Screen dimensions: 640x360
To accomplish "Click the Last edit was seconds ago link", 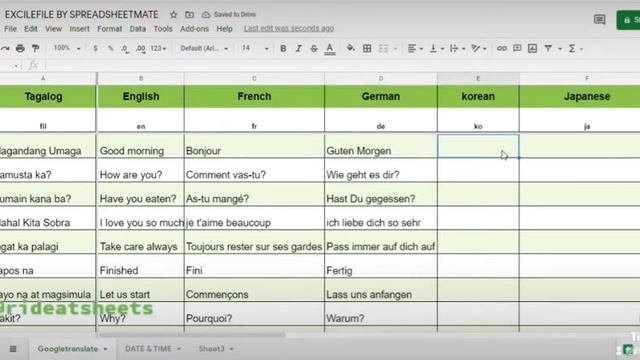I will coord(289,29).
